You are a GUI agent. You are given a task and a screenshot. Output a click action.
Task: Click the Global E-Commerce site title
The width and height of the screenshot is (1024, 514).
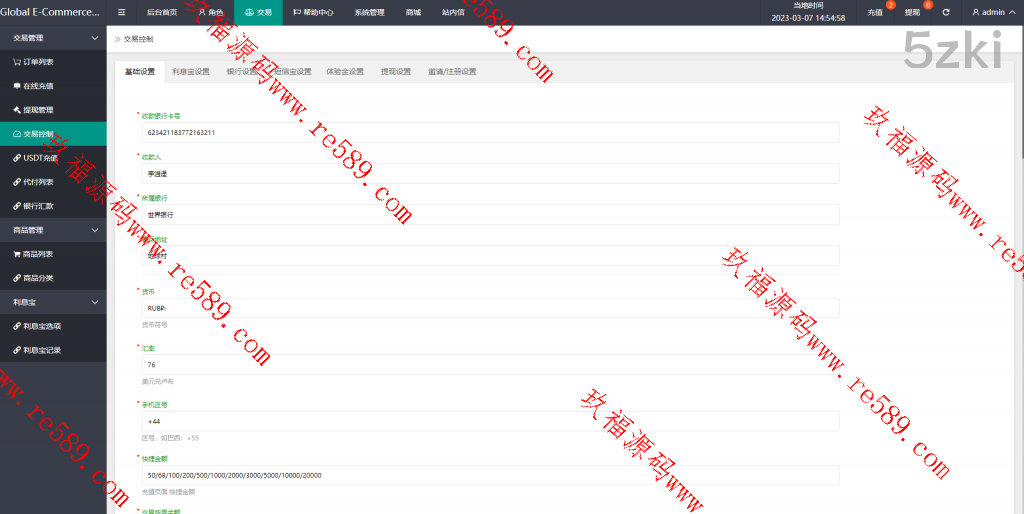click(50, 12)
